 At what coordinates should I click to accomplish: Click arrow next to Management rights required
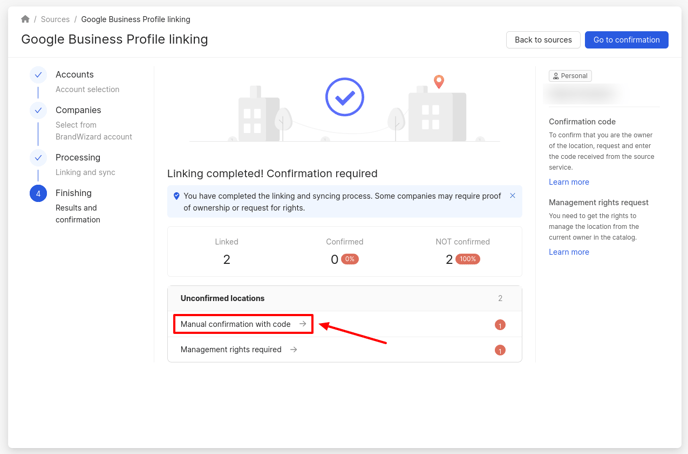294,349
